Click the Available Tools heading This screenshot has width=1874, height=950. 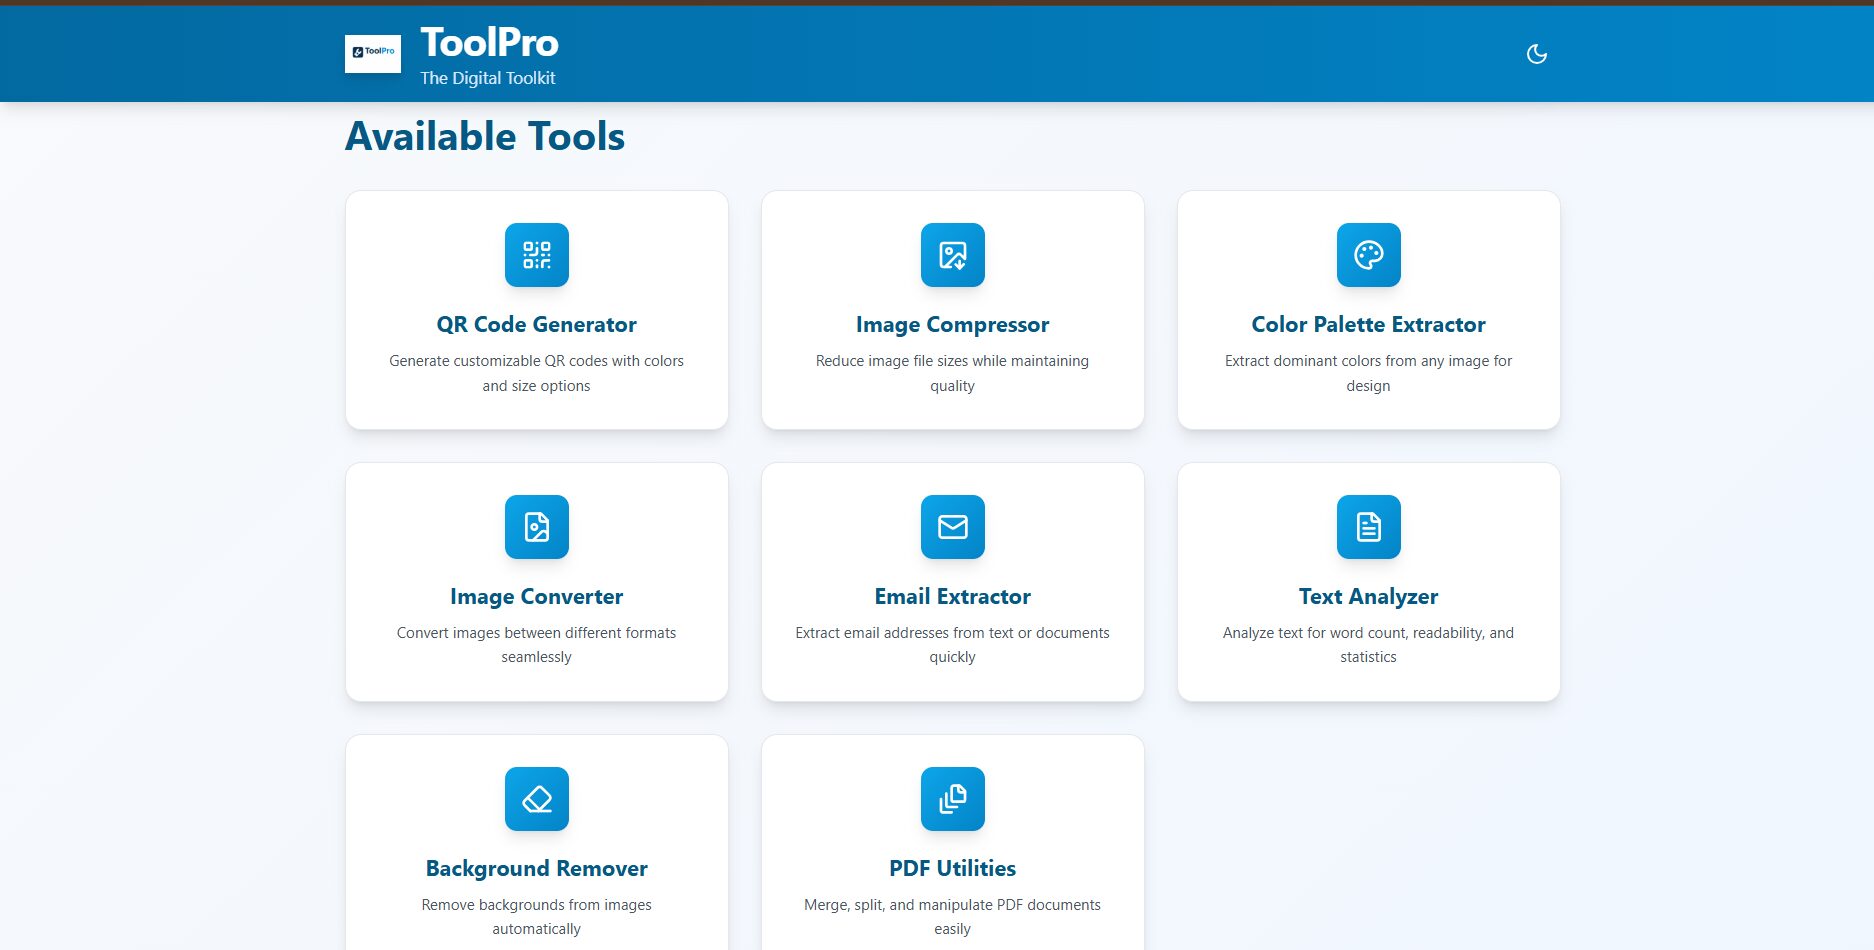tap(485, 136)
